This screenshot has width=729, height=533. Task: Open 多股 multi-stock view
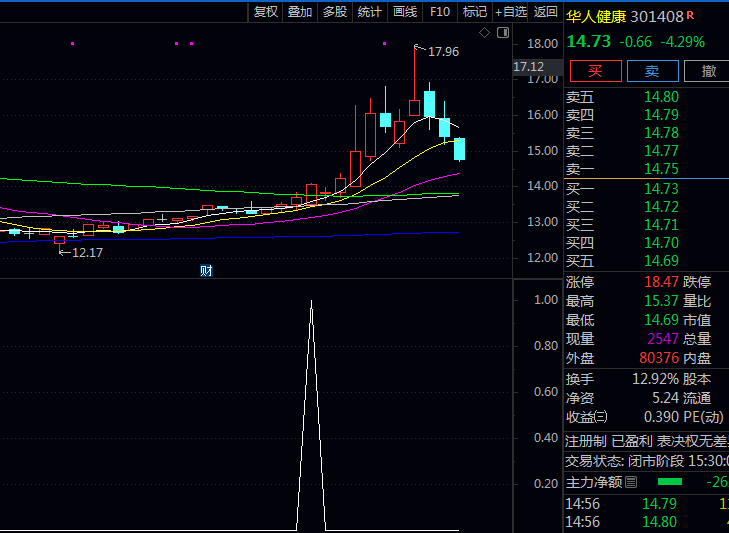point(334,12)
